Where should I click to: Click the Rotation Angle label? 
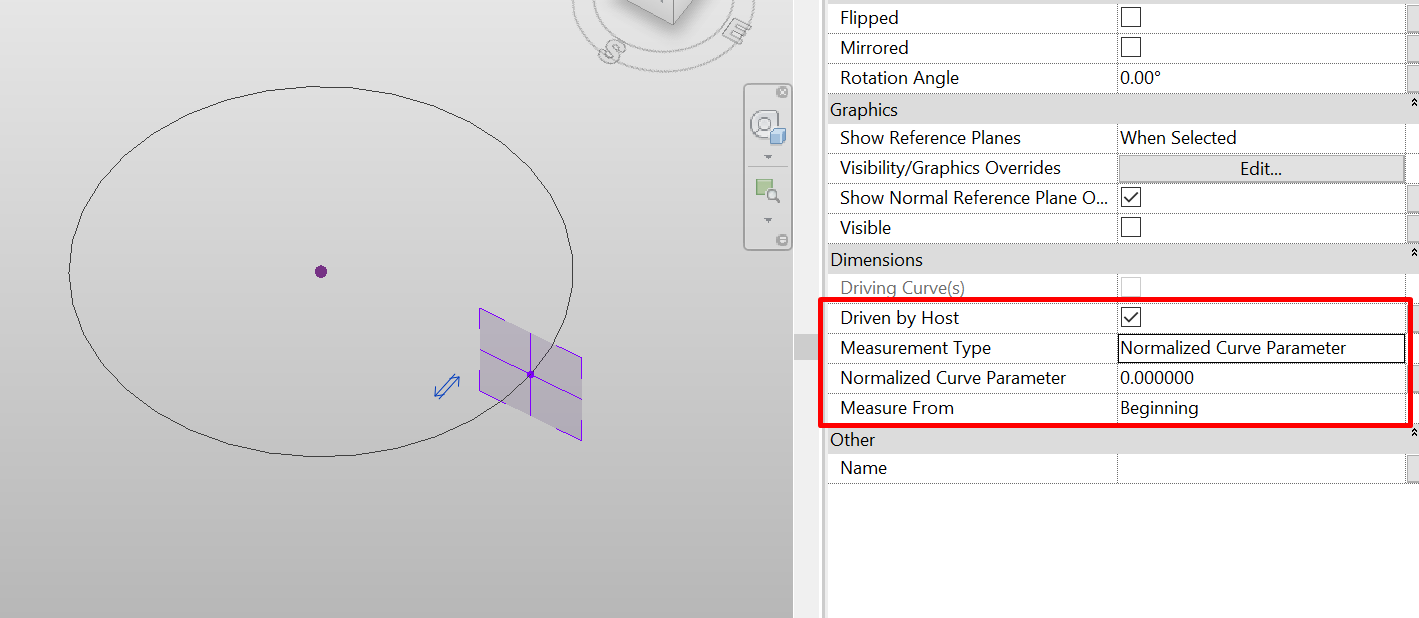(899, 78)
